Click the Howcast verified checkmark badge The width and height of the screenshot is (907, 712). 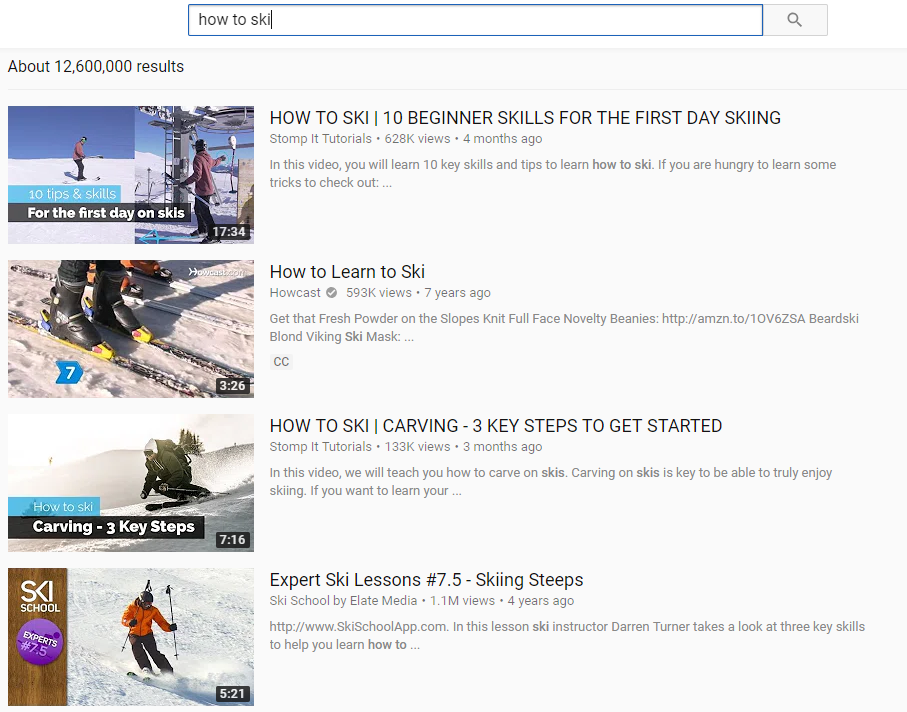click(x=331, y=293)
